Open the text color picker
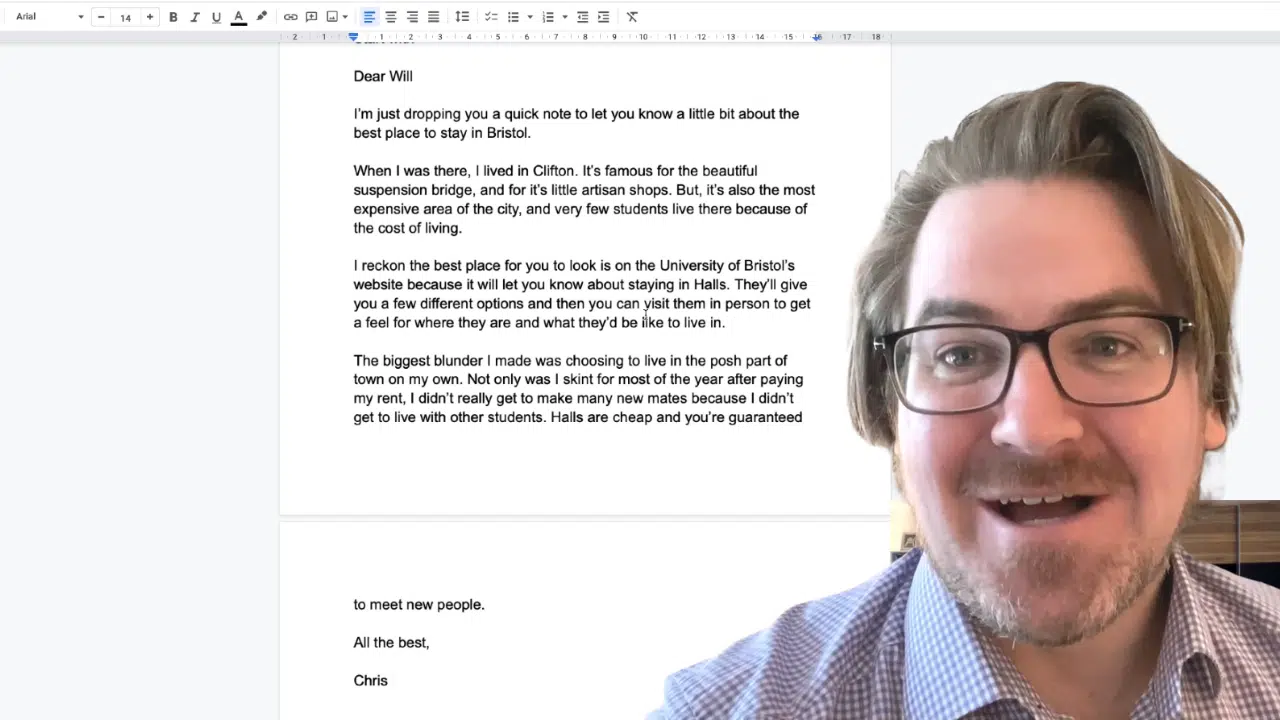This screenshot has height=720, width=1280. click(x=239, y=17)
